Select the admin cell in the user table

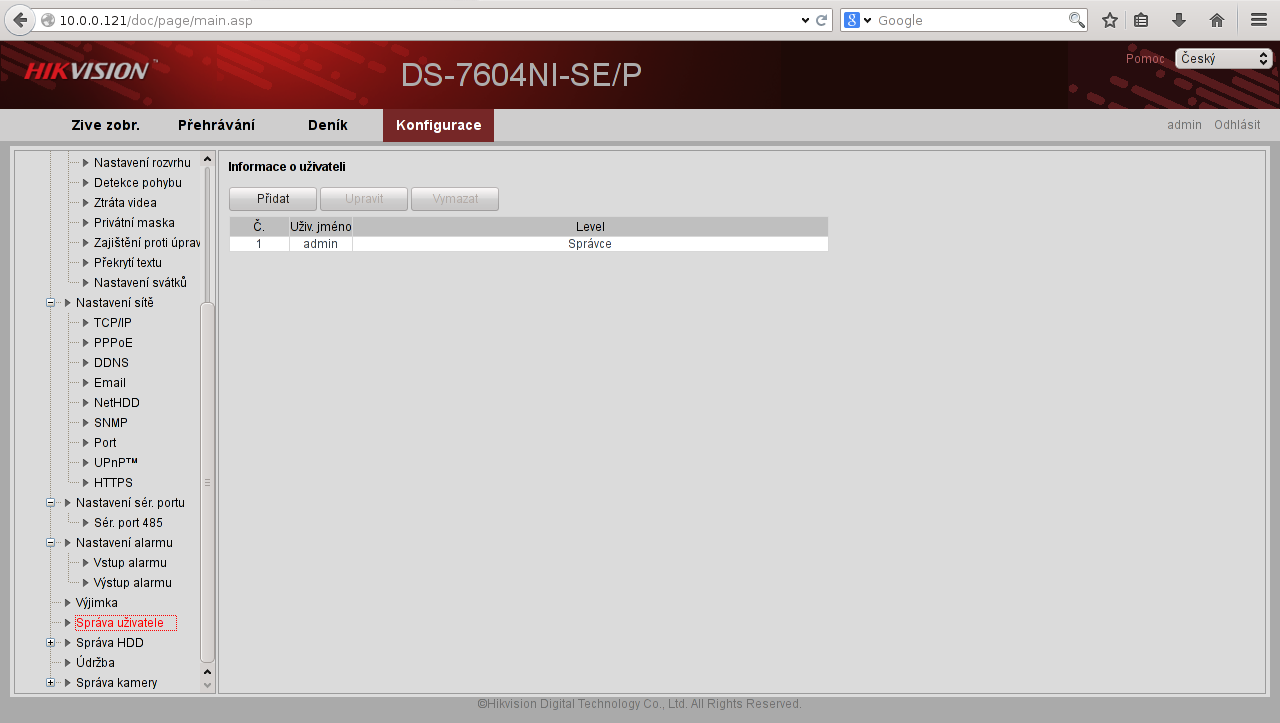(321, 244)
